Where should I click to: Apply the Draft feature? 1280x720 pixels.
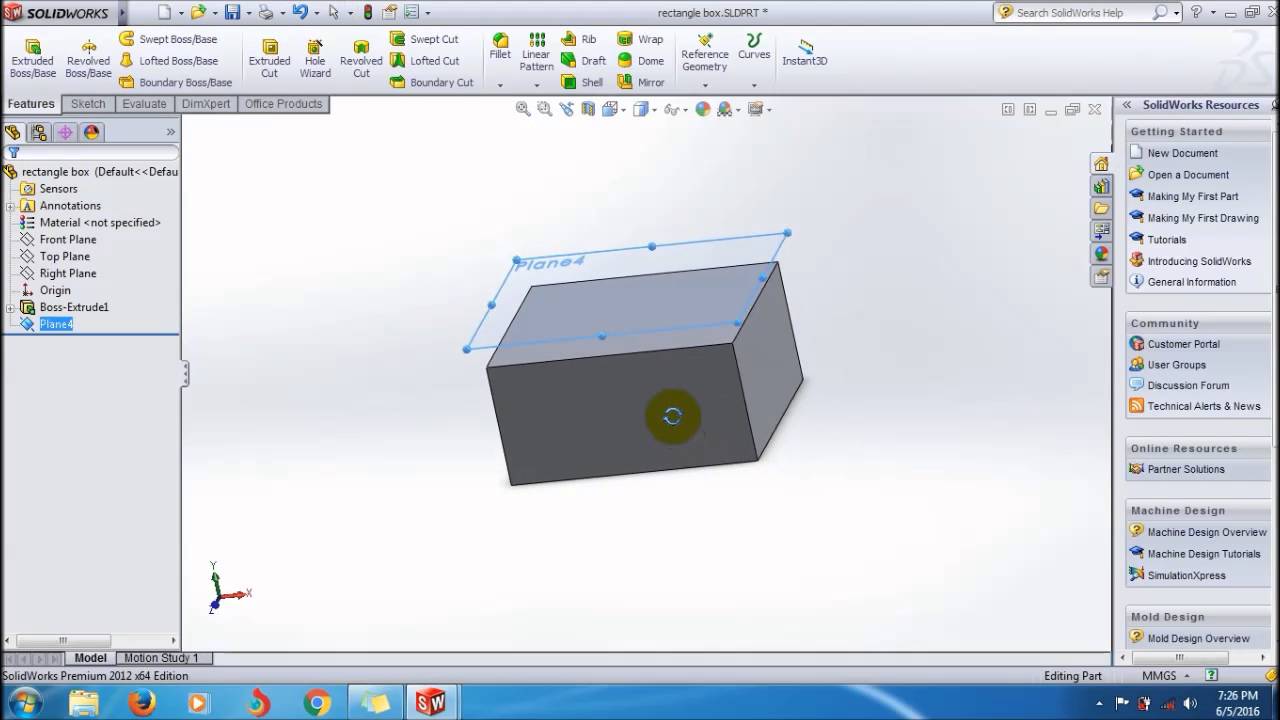[583, 61]
